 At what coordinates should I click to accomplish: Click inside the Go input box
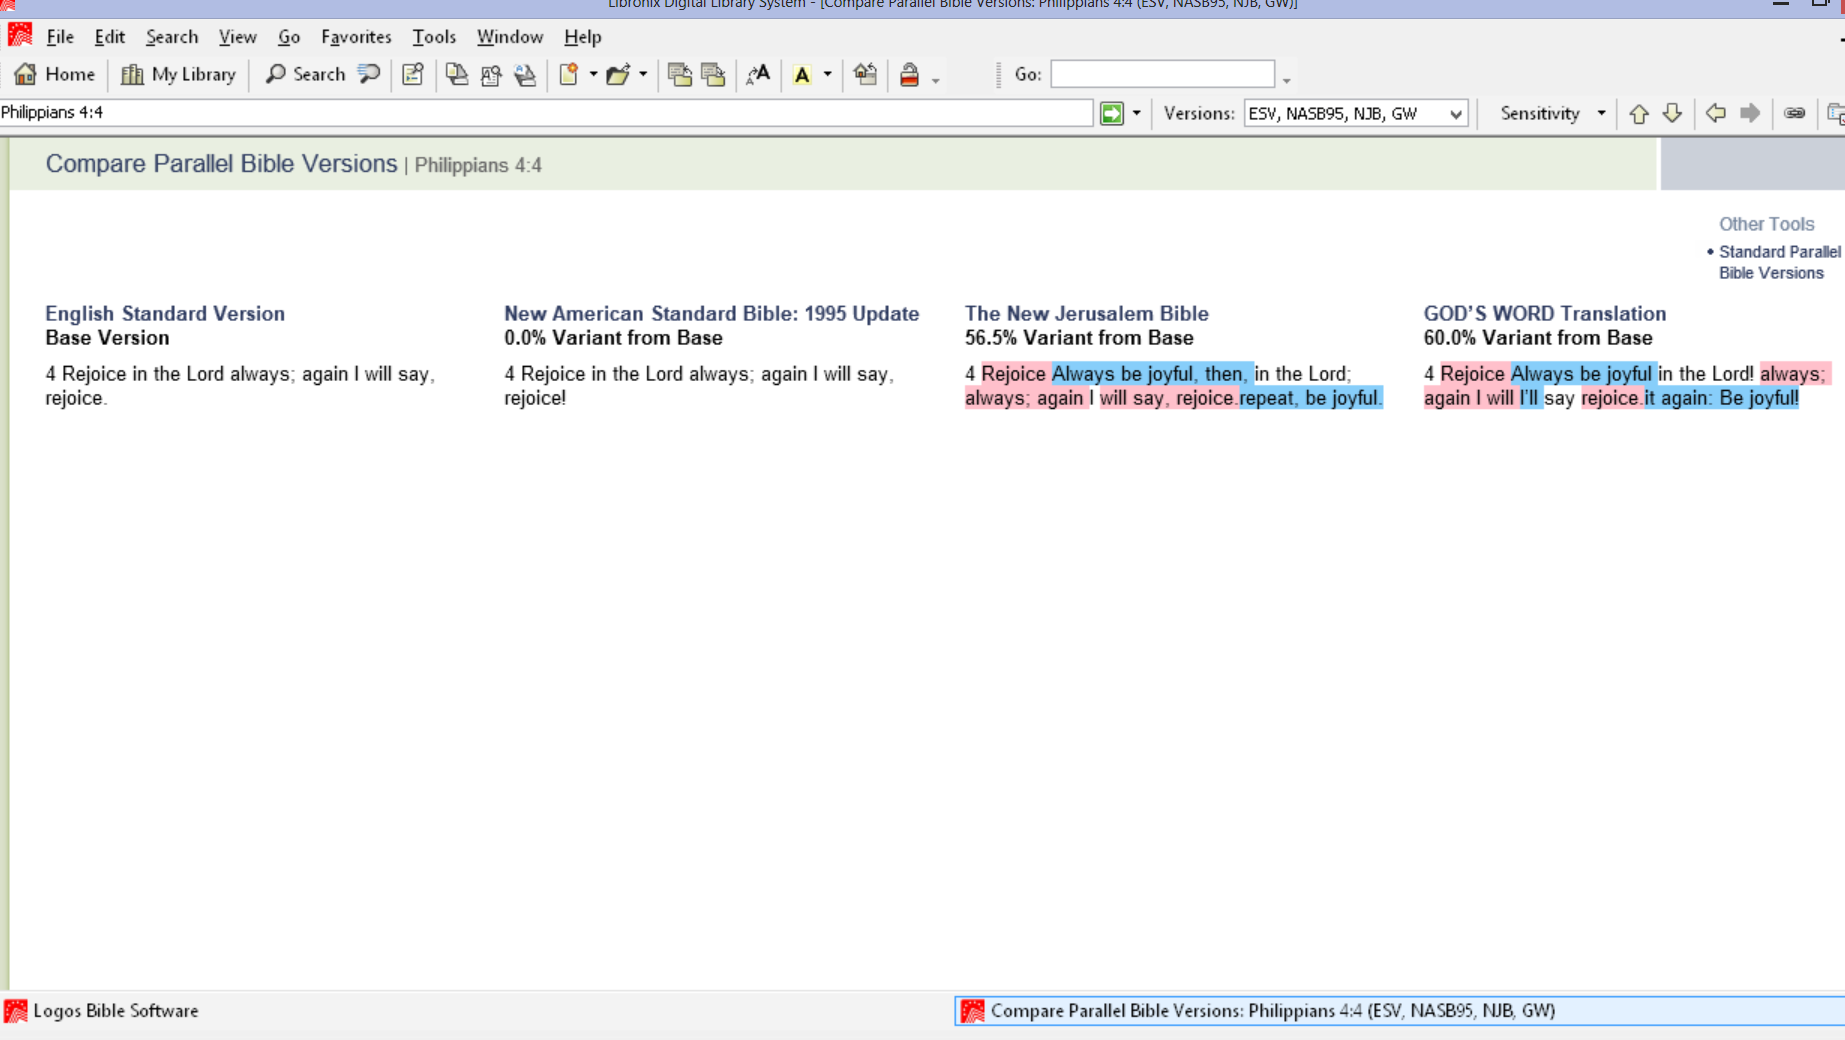coord(1162,74)
